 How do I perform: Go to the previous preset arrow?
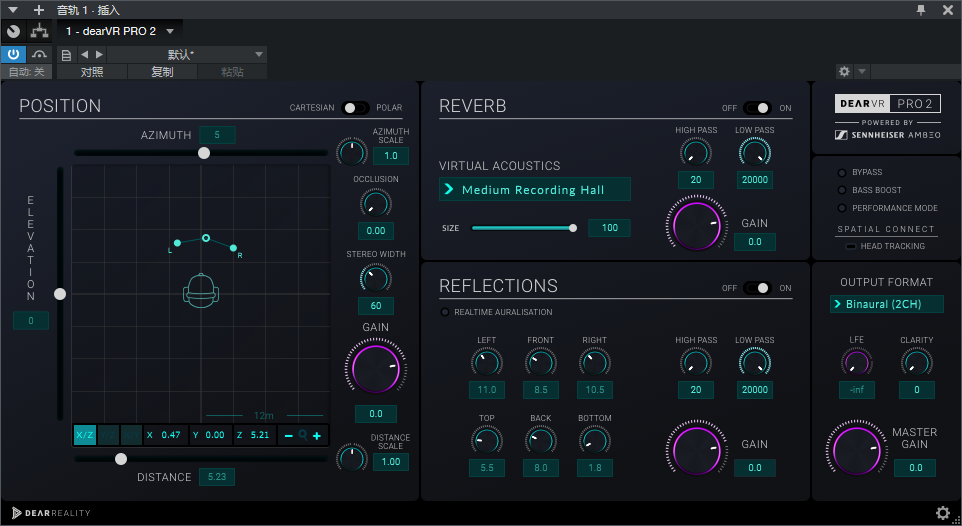85,55
